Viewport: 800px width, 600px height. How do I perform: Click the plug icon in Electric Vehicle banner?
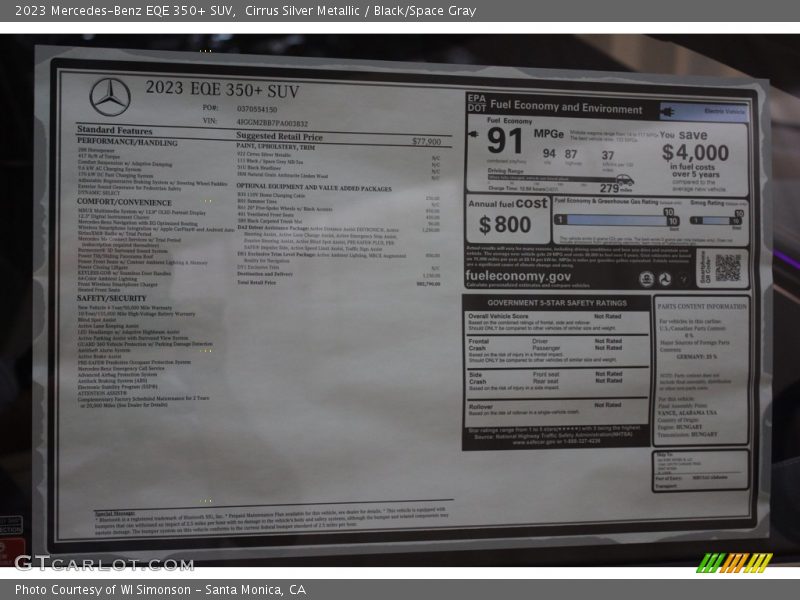coord(667,112)
